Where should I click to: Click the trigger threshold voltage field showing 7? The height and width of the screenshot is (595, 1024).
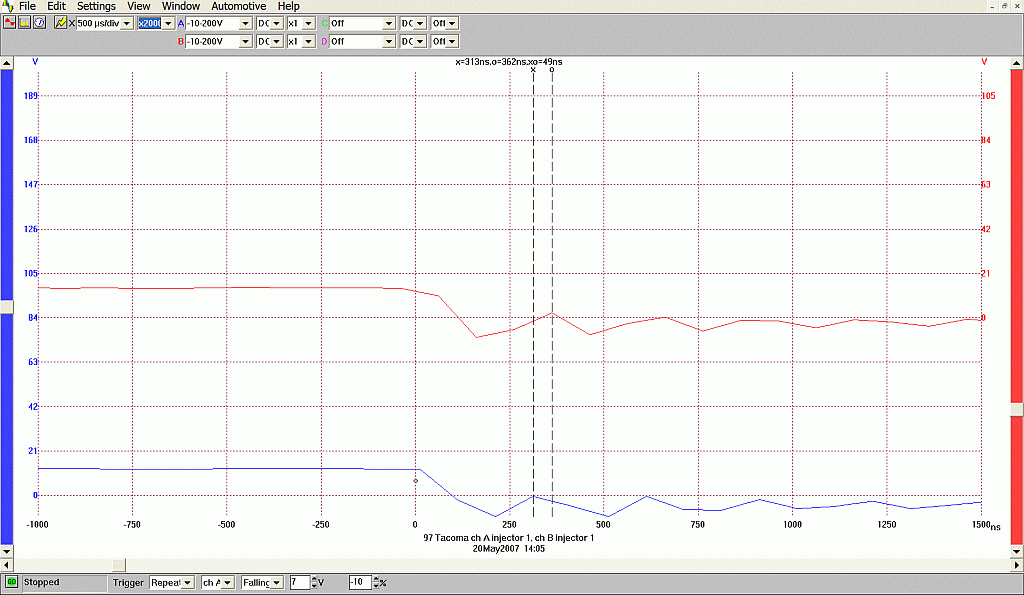(300, 582)
